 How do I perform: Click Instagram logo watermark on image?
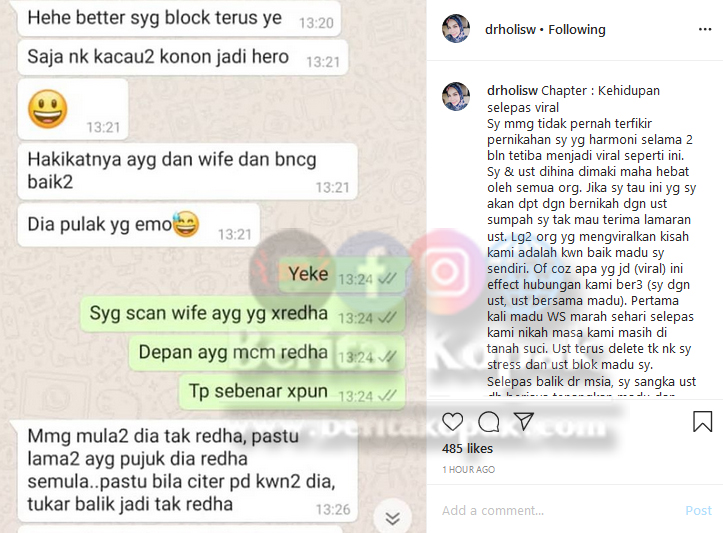point(444,270)
